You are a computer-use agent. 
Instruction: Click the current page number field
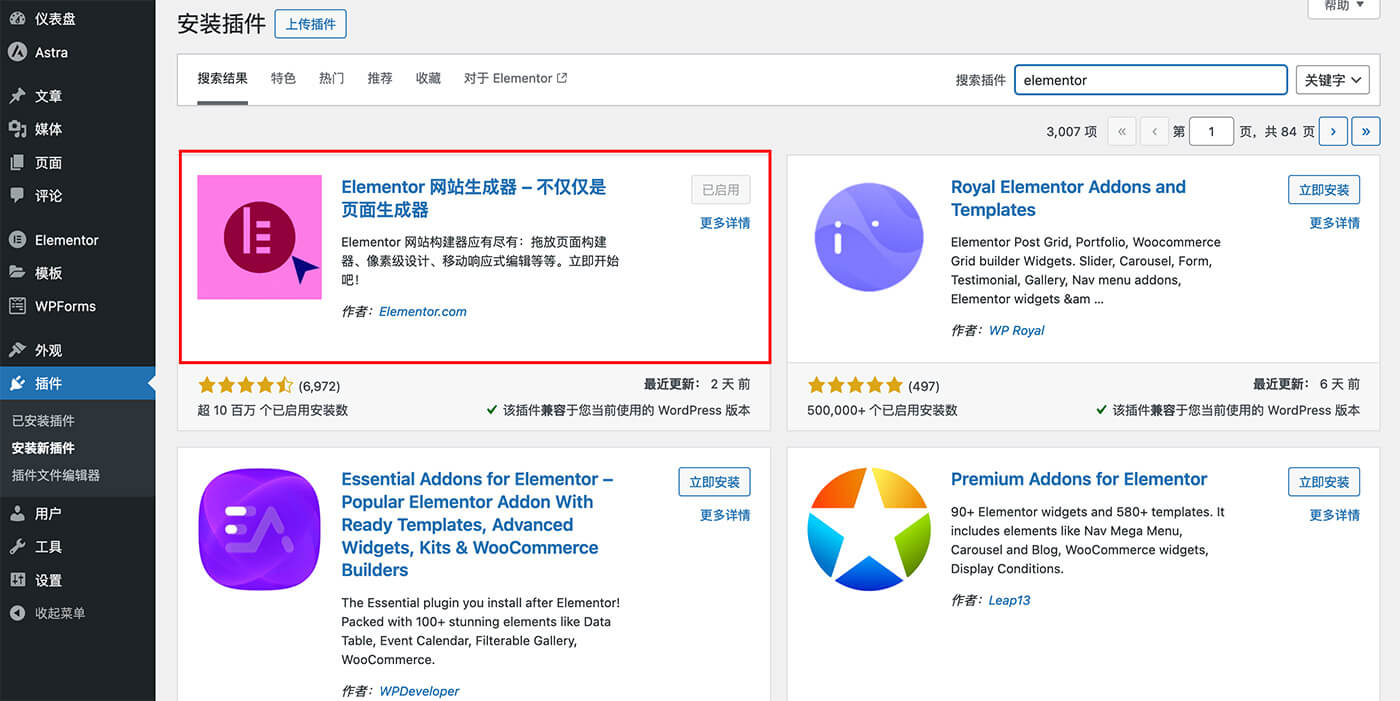pos(1211,131)
